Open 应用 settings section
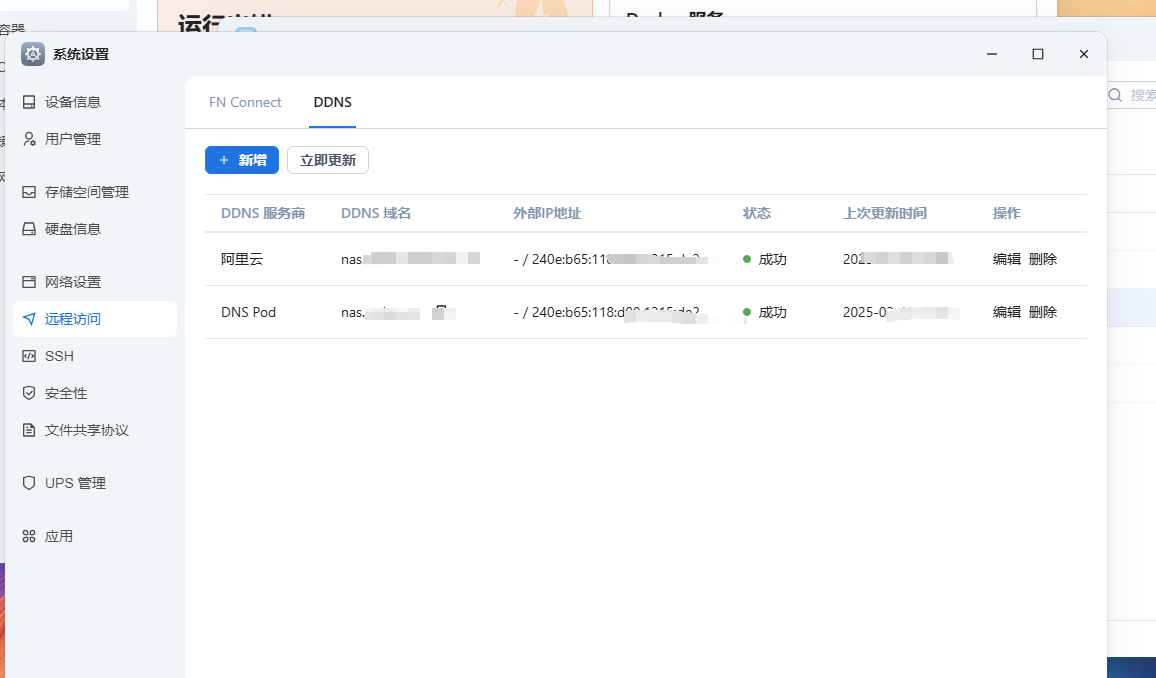This screenshot has height=678, width=1156. tap(94, 536)
